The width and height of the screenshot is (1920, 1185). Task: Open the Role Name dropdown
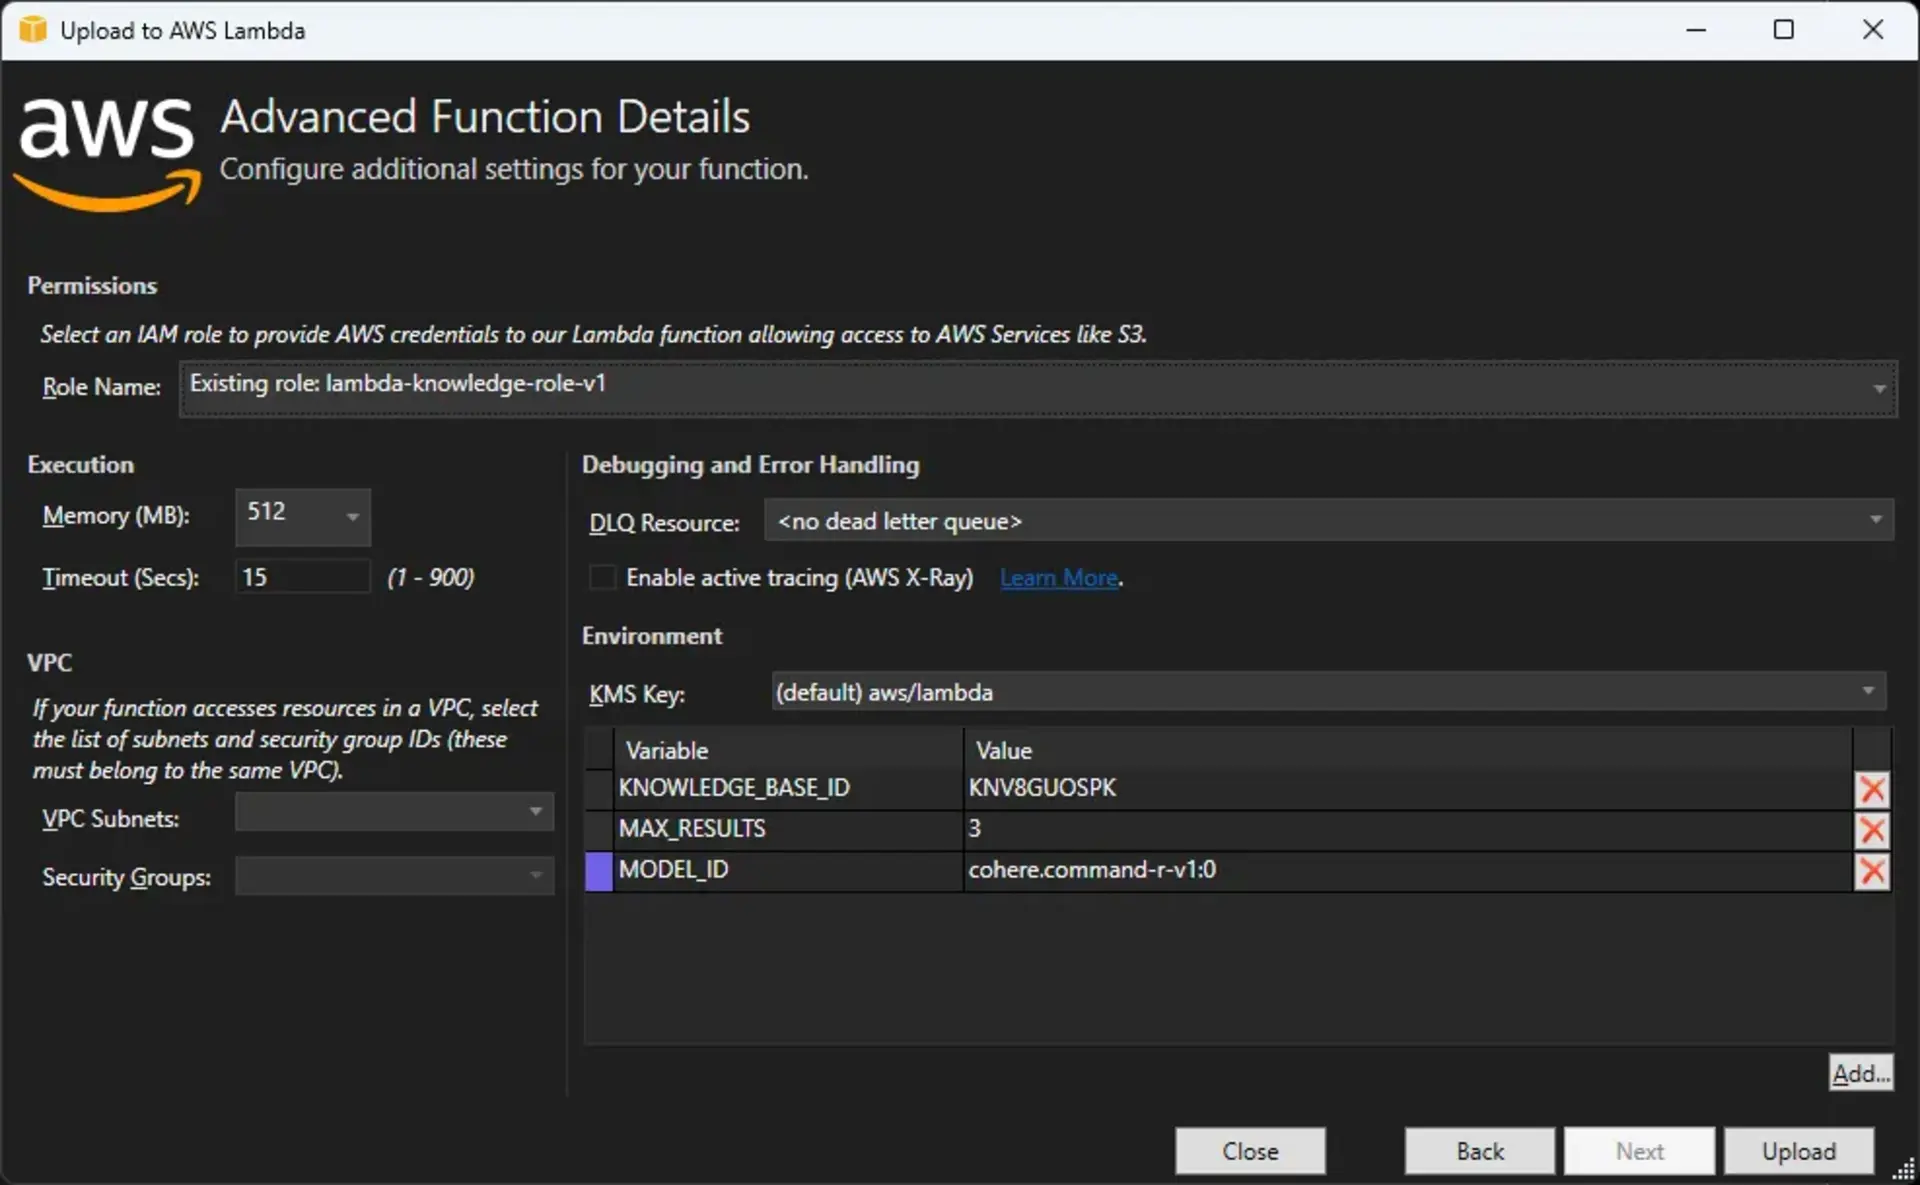tap(1879, 388)
